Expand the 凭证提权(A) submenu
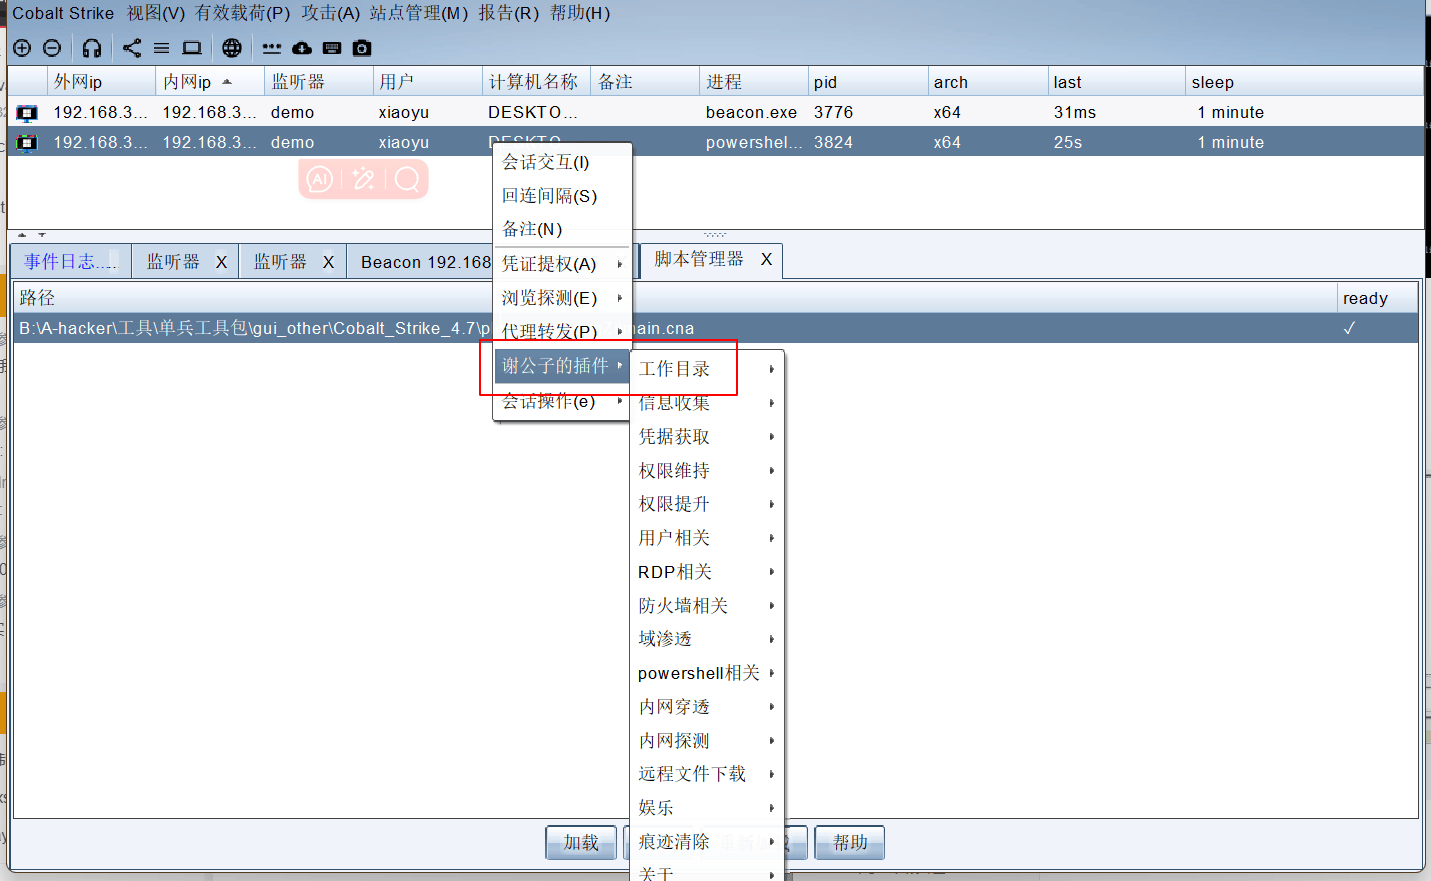The width and height of the screenshot is (1431, 881). [562, 264]
